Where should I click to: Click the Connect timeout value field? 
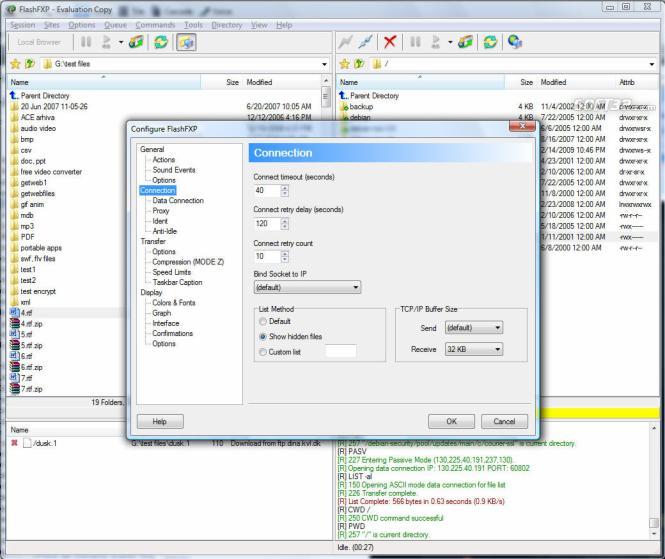[x=267, y=191]
